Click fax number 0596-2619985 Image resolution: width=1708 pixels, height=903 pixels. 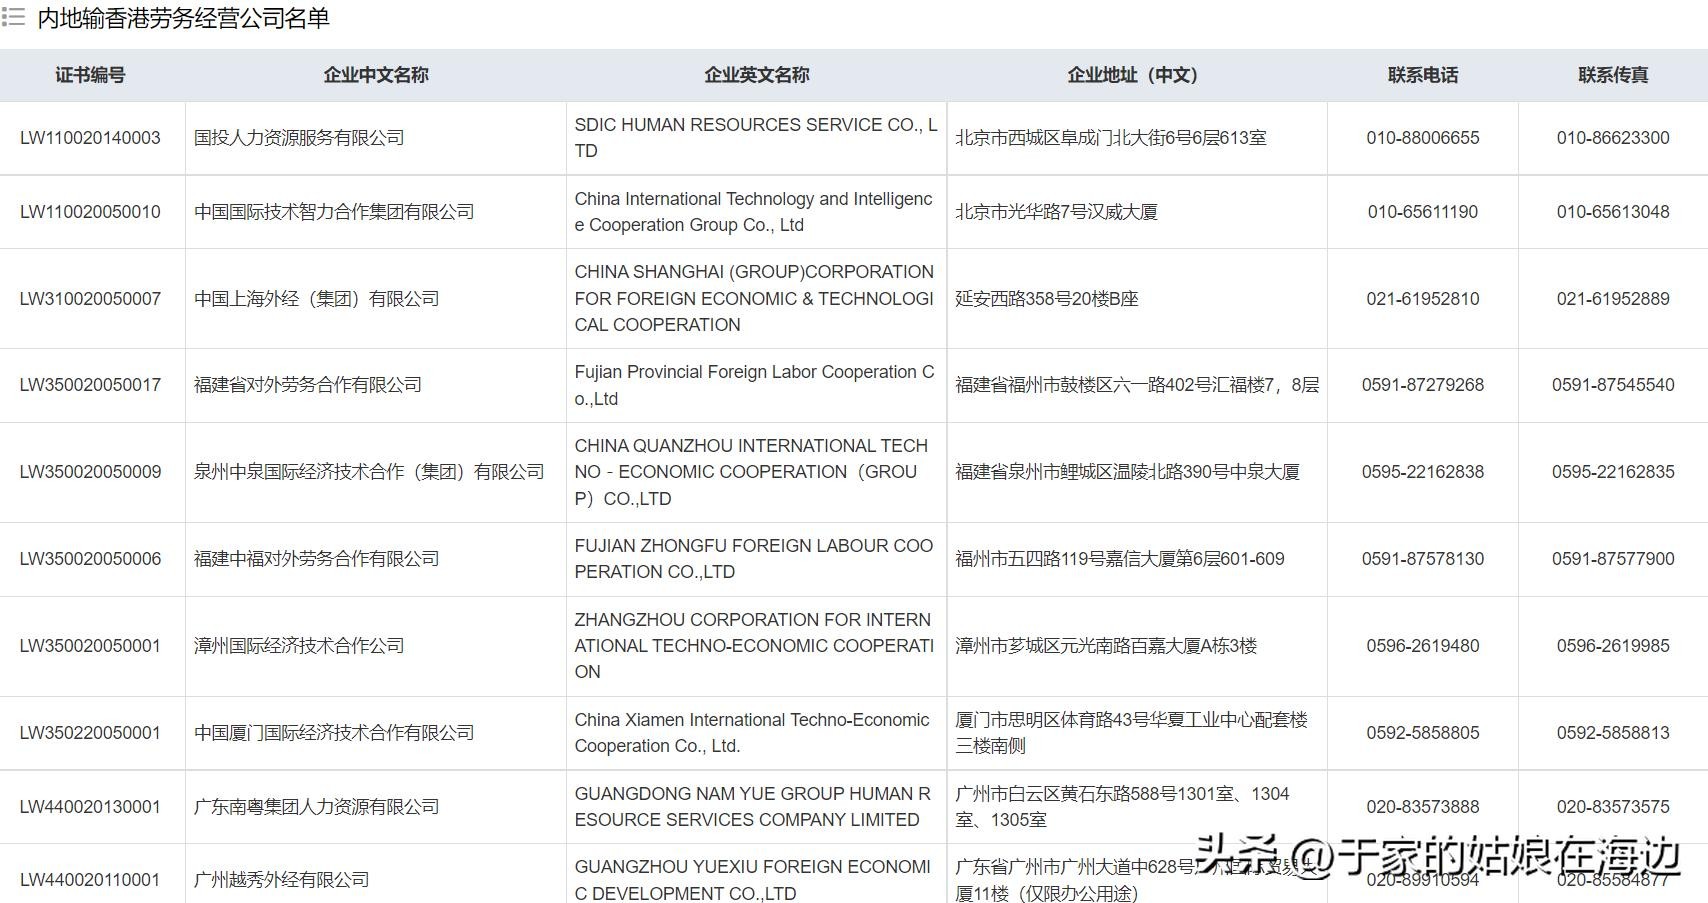click(x=1612, y=646)
